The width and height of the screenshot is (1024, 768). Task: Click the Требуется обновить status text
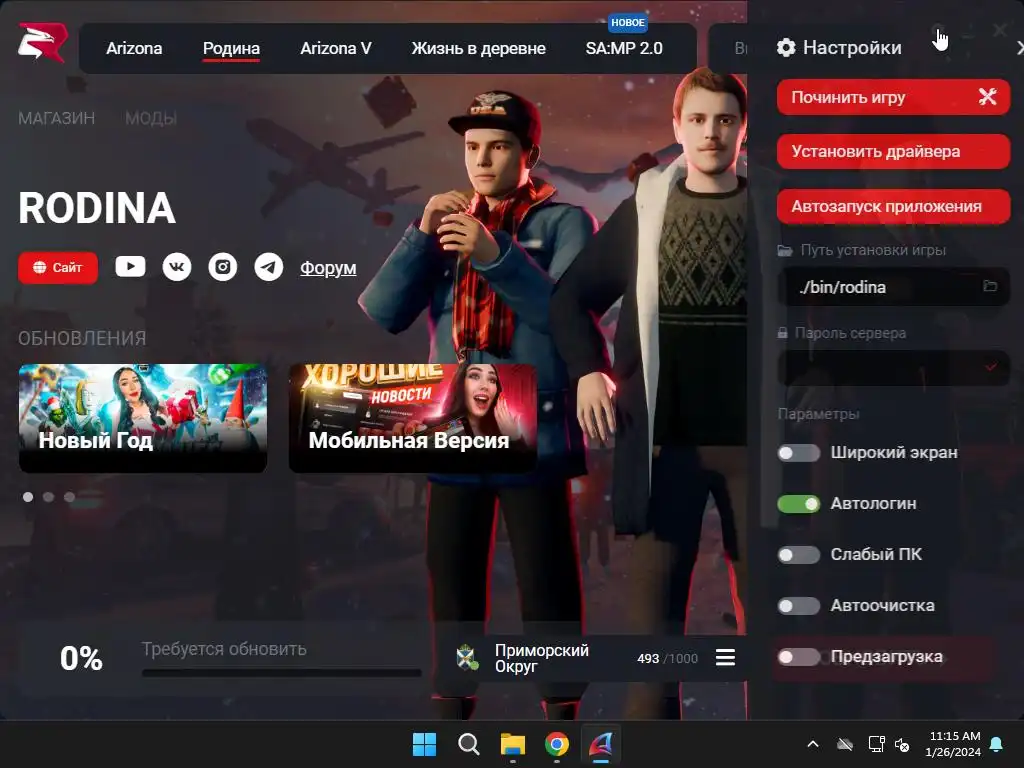[x=224, y=649]
